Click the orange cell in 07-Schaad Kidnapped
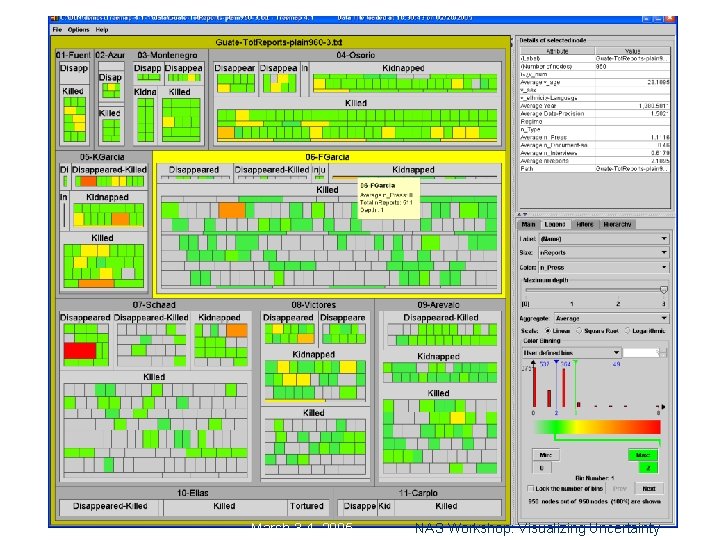Screen dimensions: 720x540 pos(237,331)
